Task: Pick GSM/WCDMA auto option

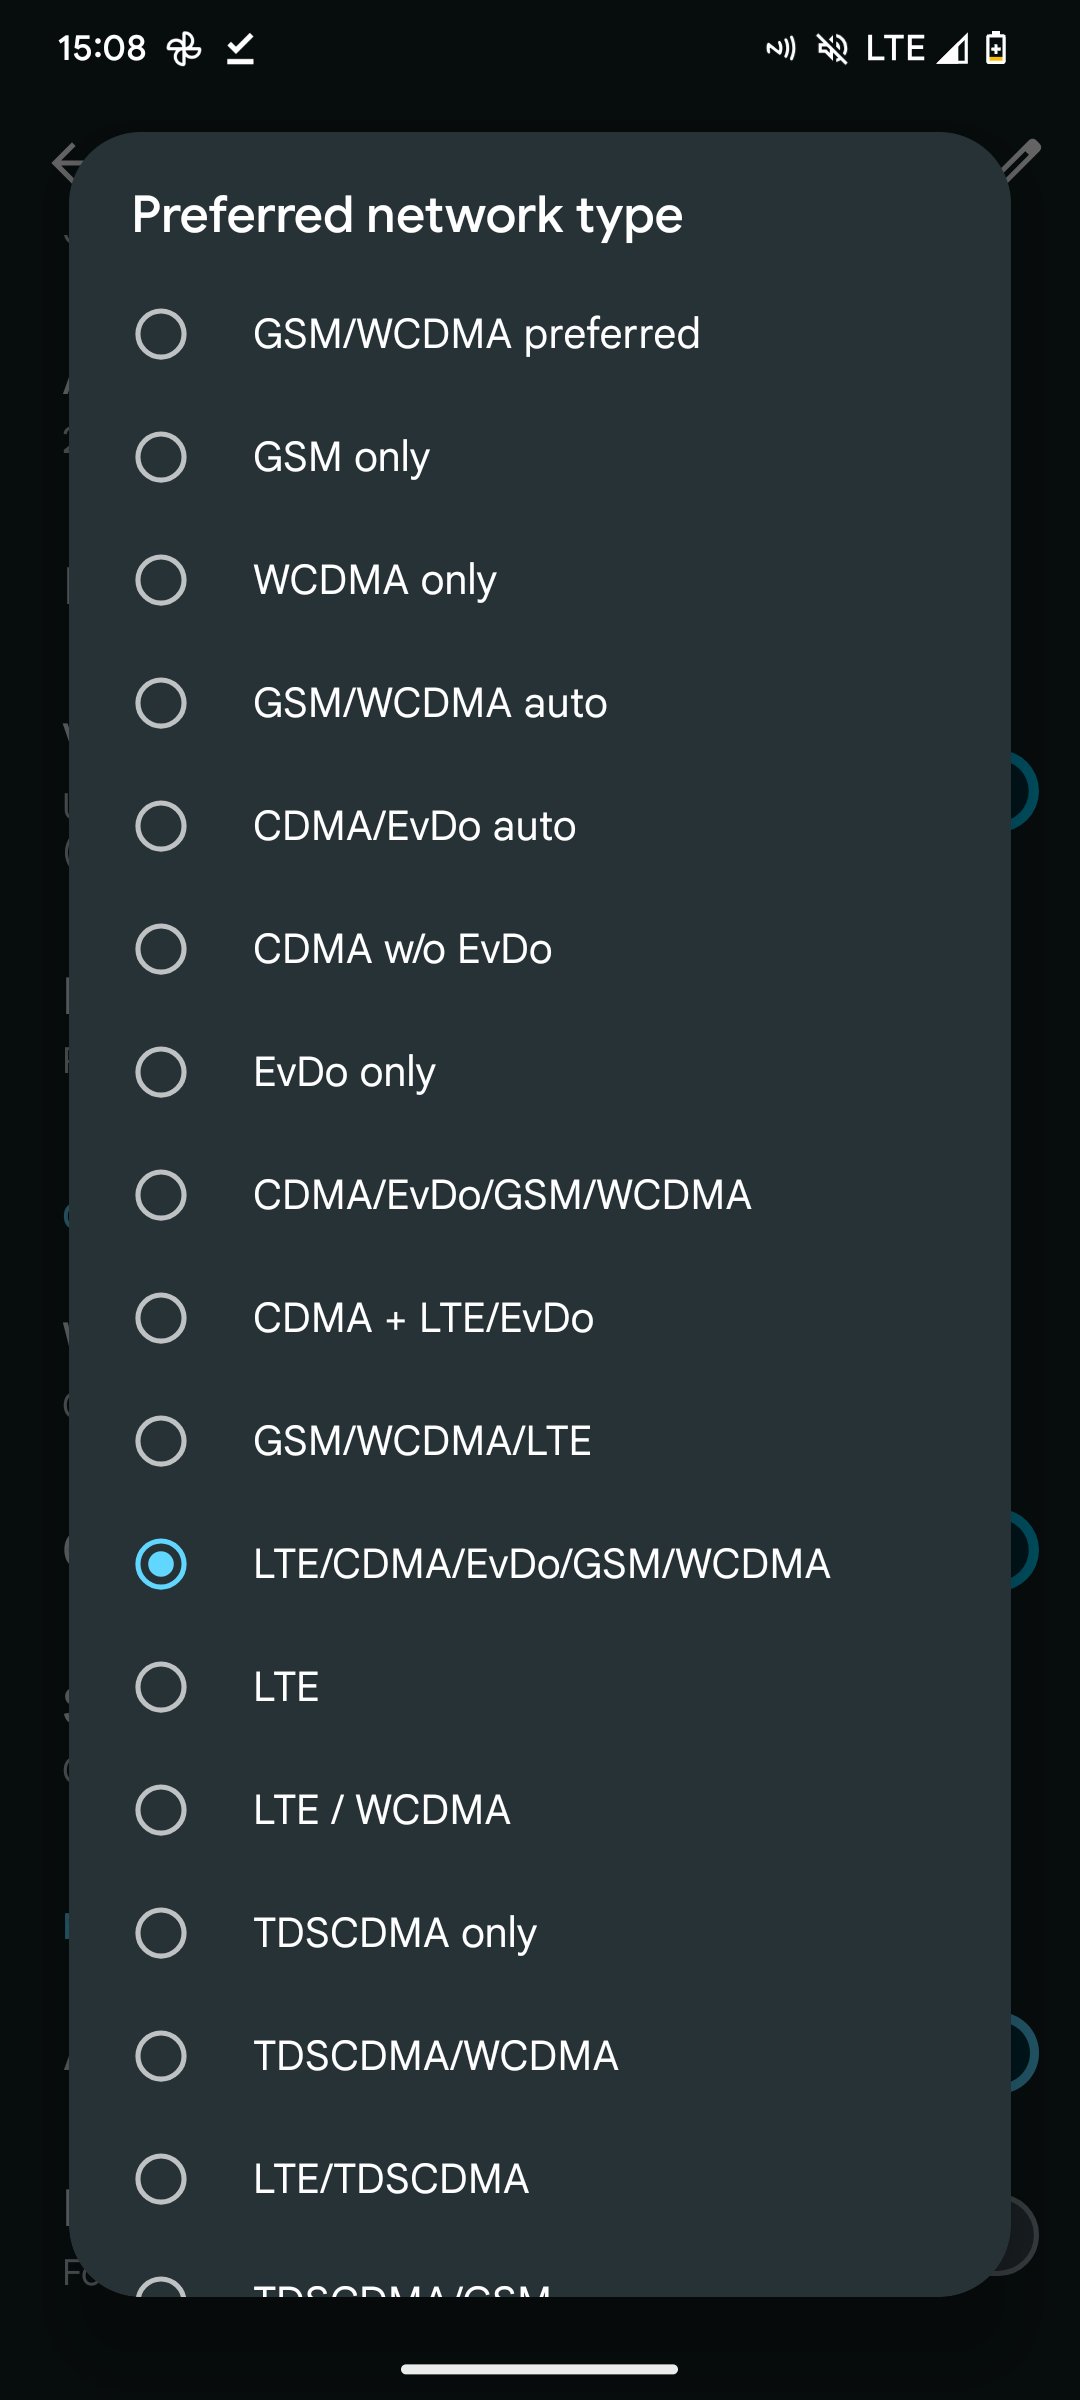Action: tap(161, 703)
